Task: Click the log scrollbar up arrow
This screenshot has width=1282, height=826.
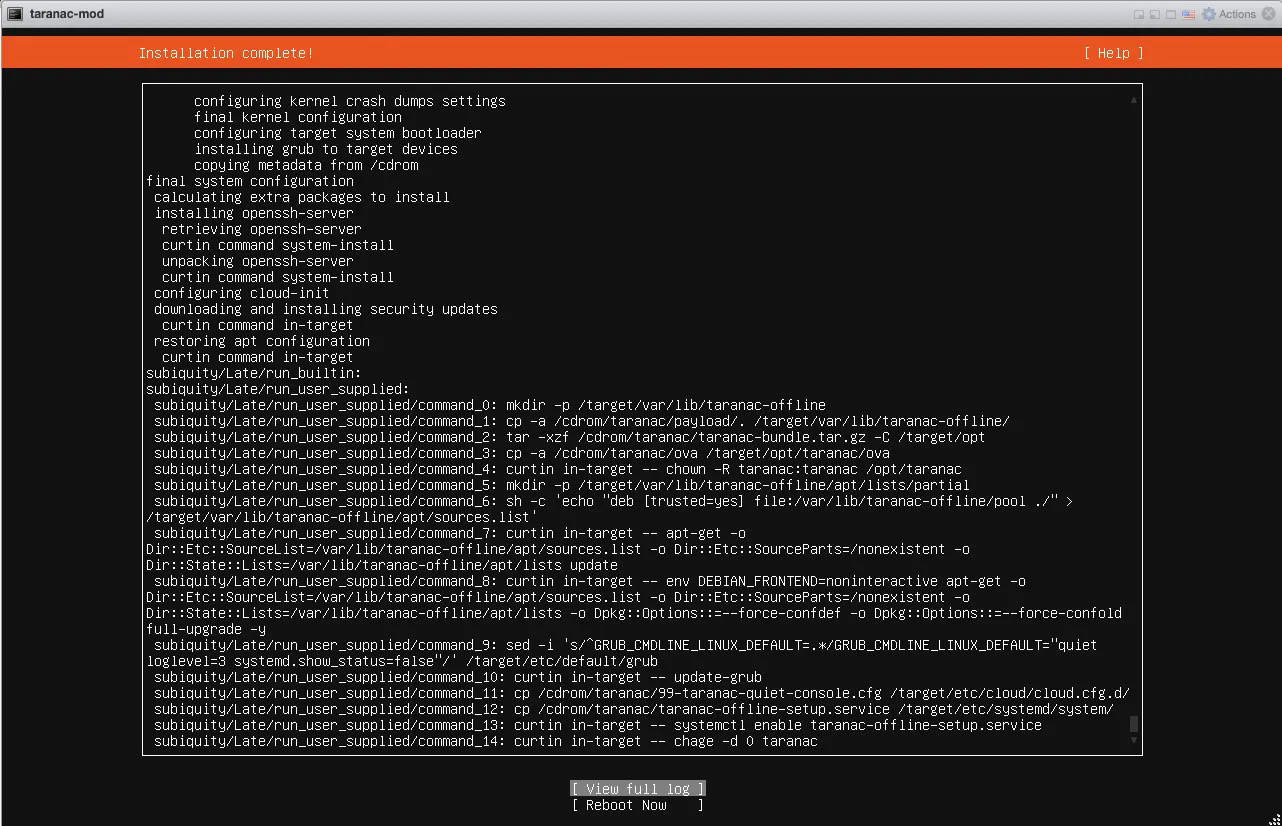Action: (x=1134, y=101)
